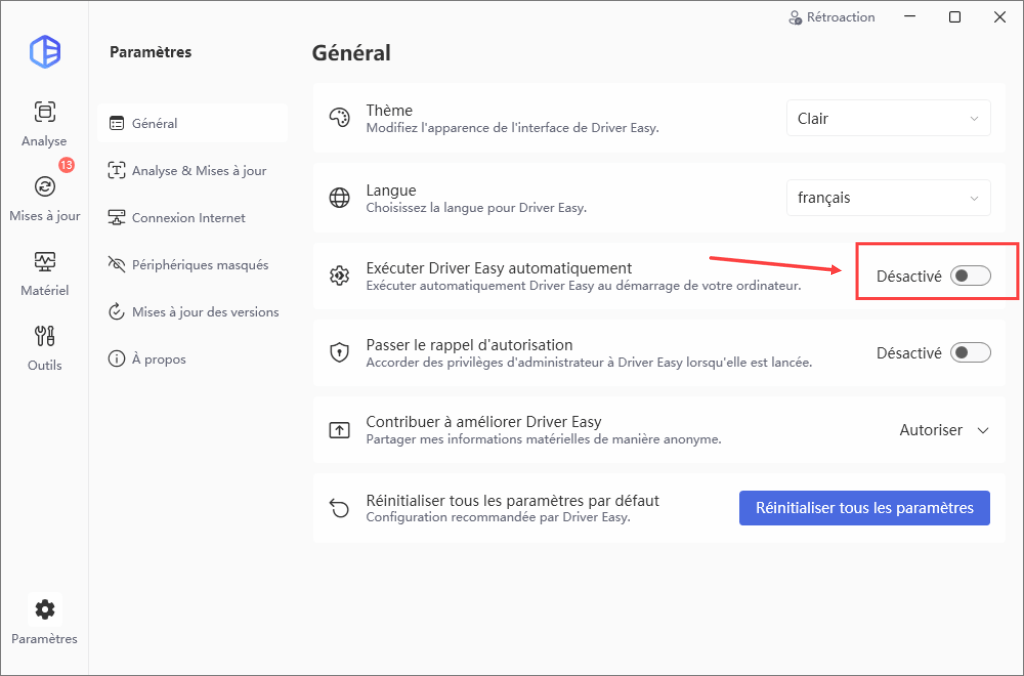Click the Driver Easy logo icon
1024x676 pixels.
[45, 52]
